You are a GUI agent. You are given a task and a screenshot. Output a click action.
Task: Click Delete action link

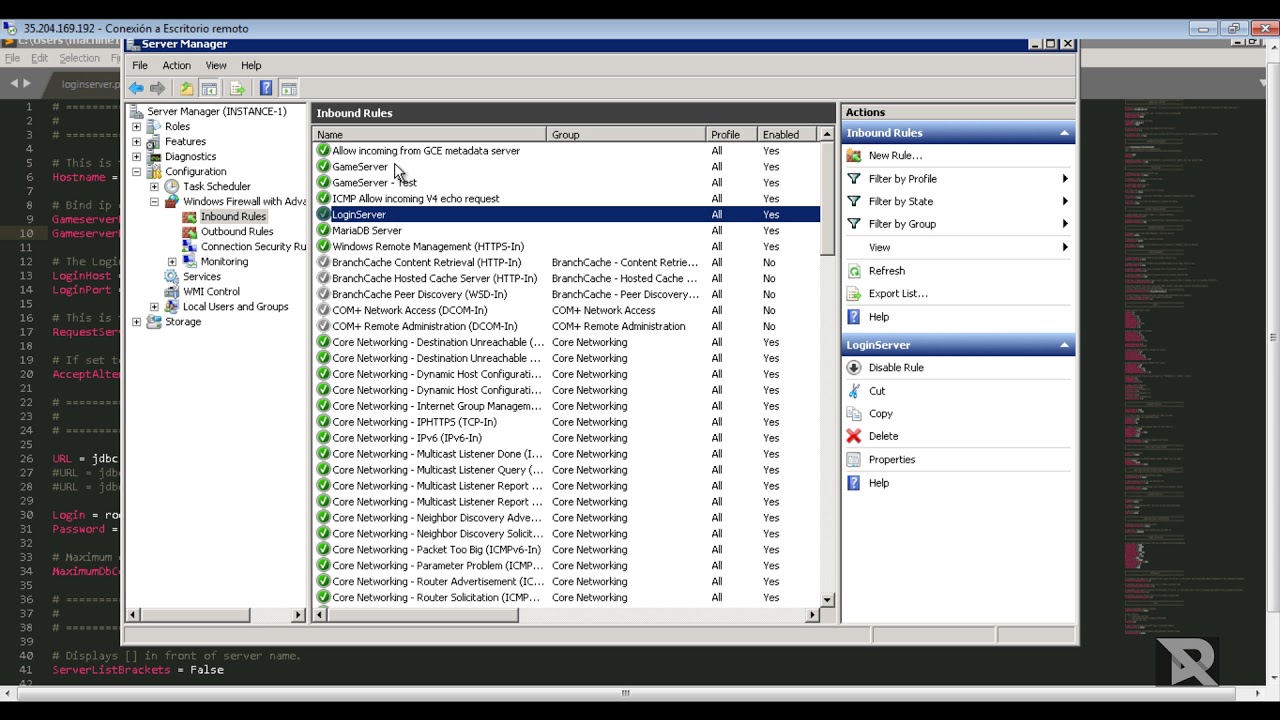pos(883,436)
